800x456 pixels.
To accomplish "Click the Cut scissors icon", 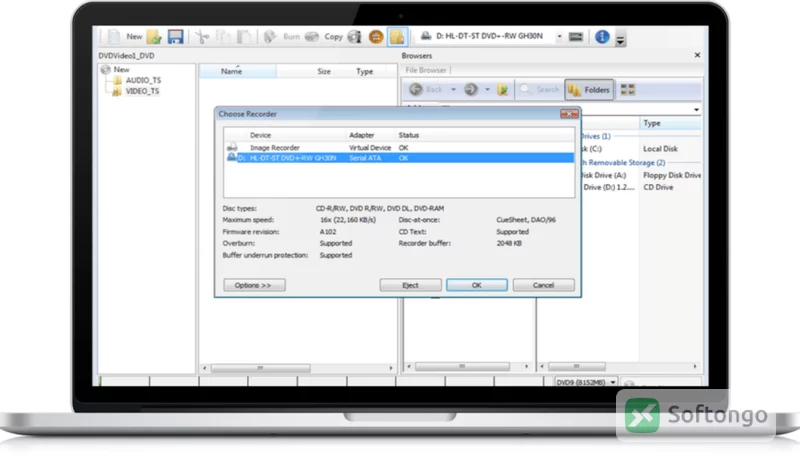I will 203,36.
